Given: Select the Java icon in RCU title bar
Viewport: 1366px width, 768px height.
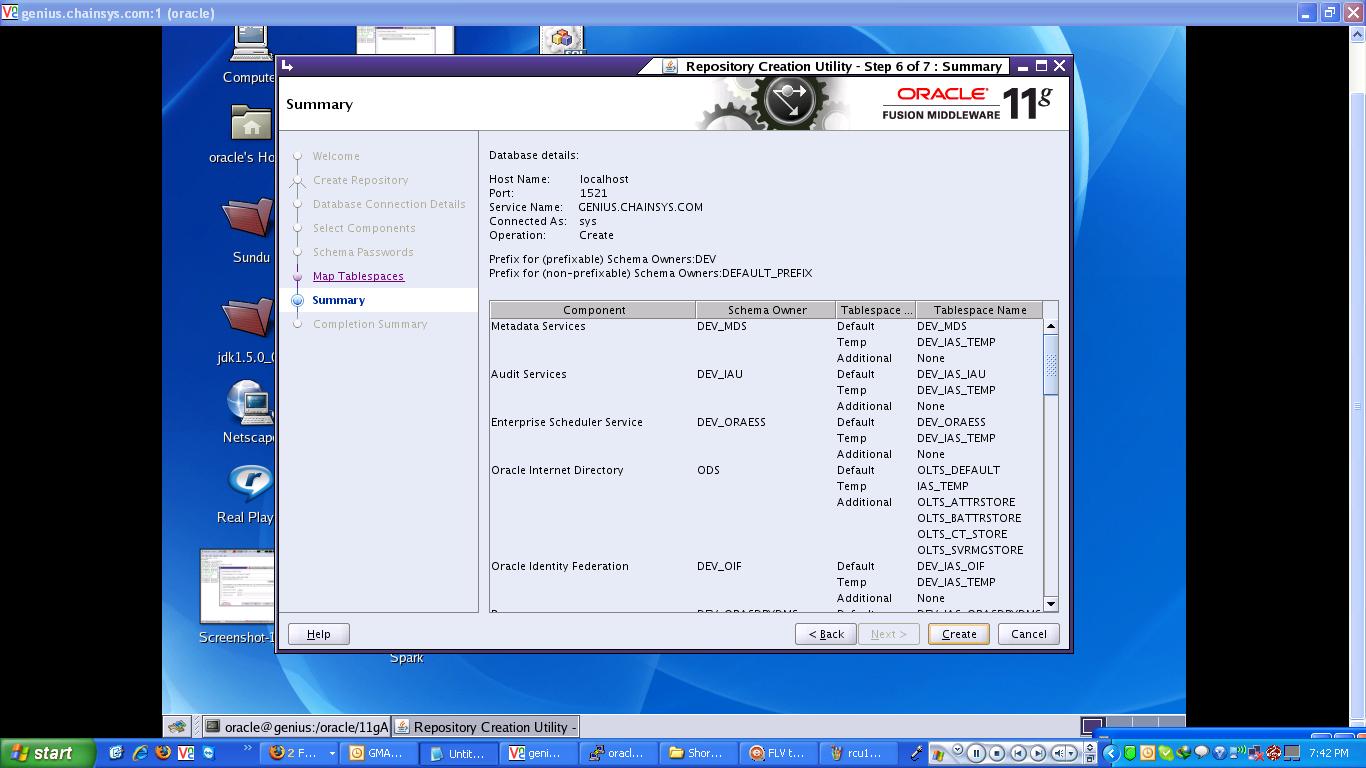Looking at the screenshot, I should tap(671, 66).
